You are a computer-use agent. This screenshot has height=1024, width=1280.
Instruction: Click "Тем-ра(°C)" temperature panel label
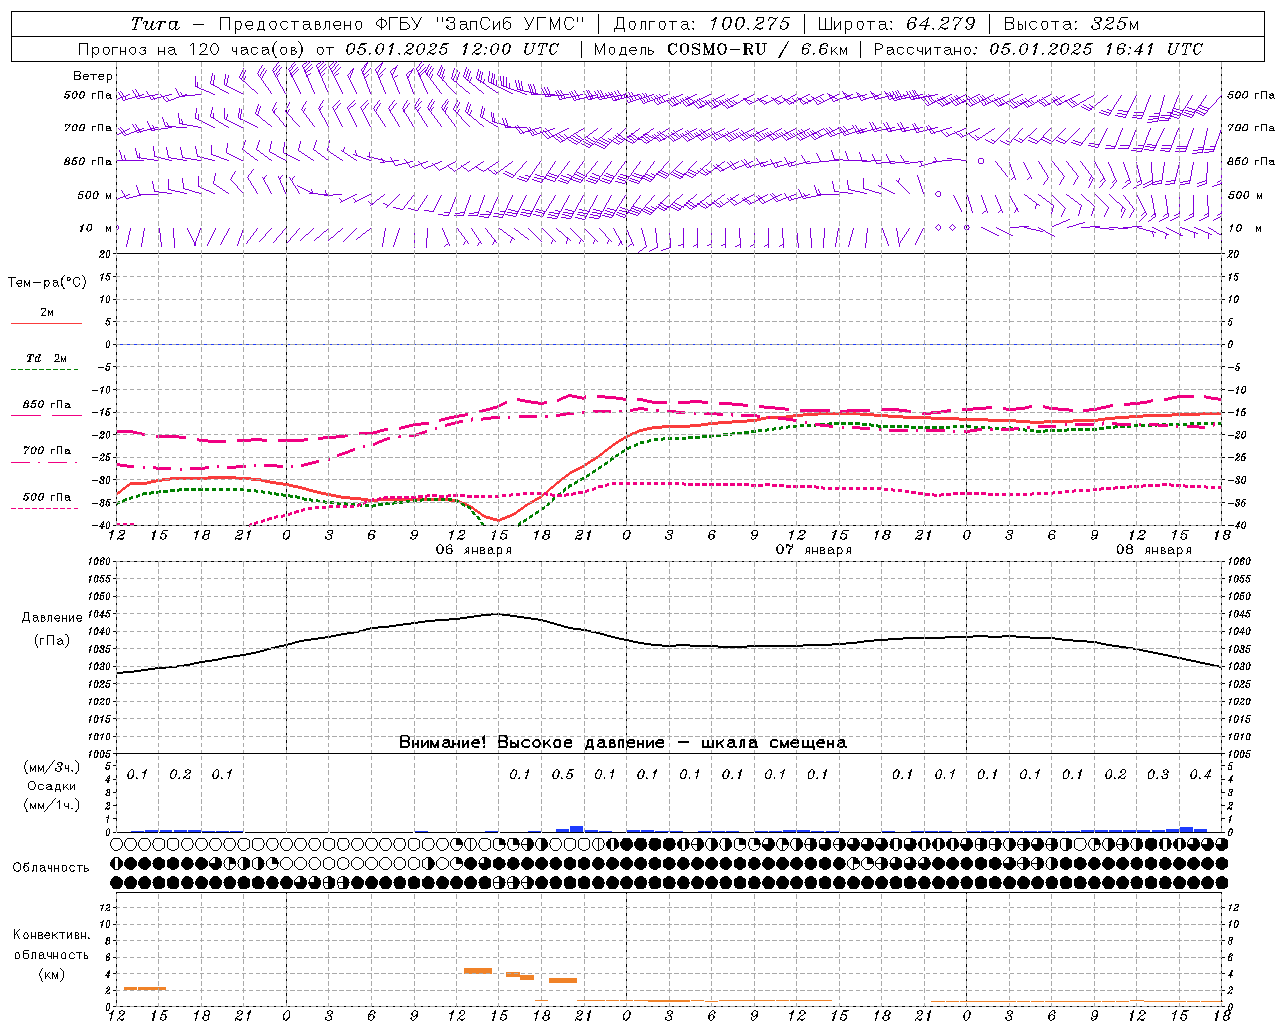click(47, 283)
